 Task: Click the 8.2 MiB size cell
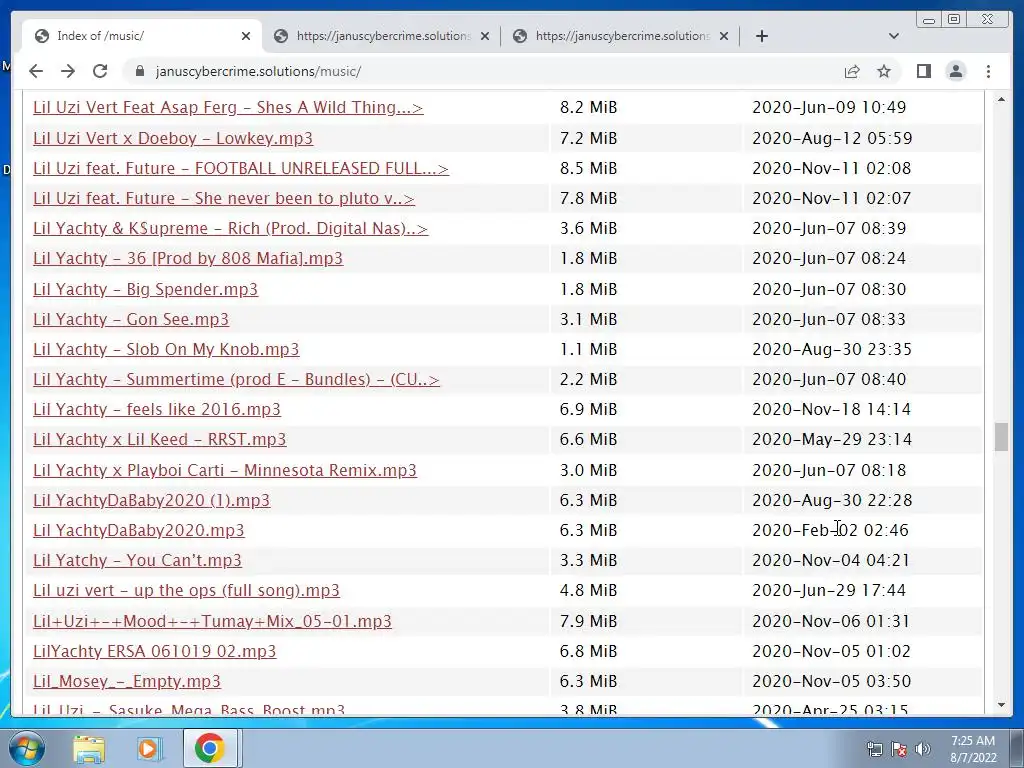click(x=588, y=107)
